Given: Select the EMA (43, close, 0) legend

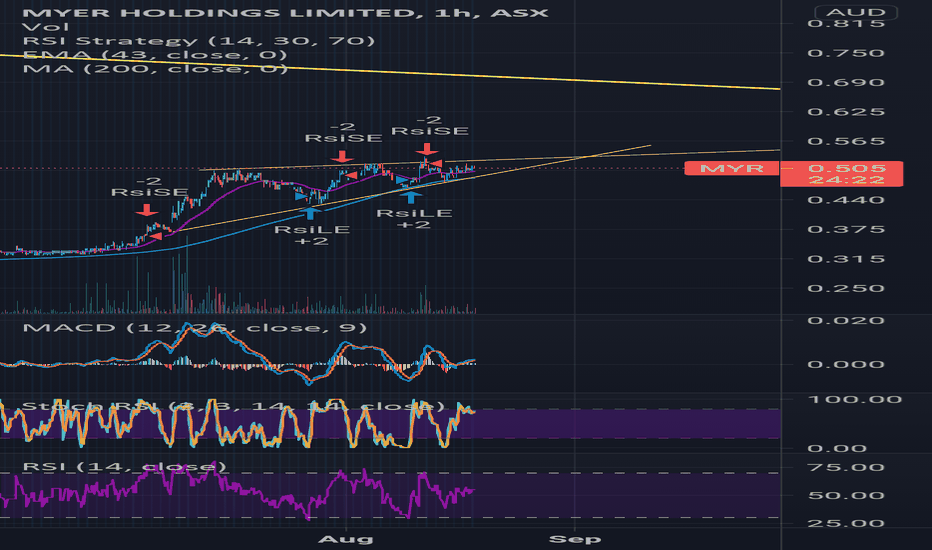Looking at the screenshot, I should coord(155,55).
